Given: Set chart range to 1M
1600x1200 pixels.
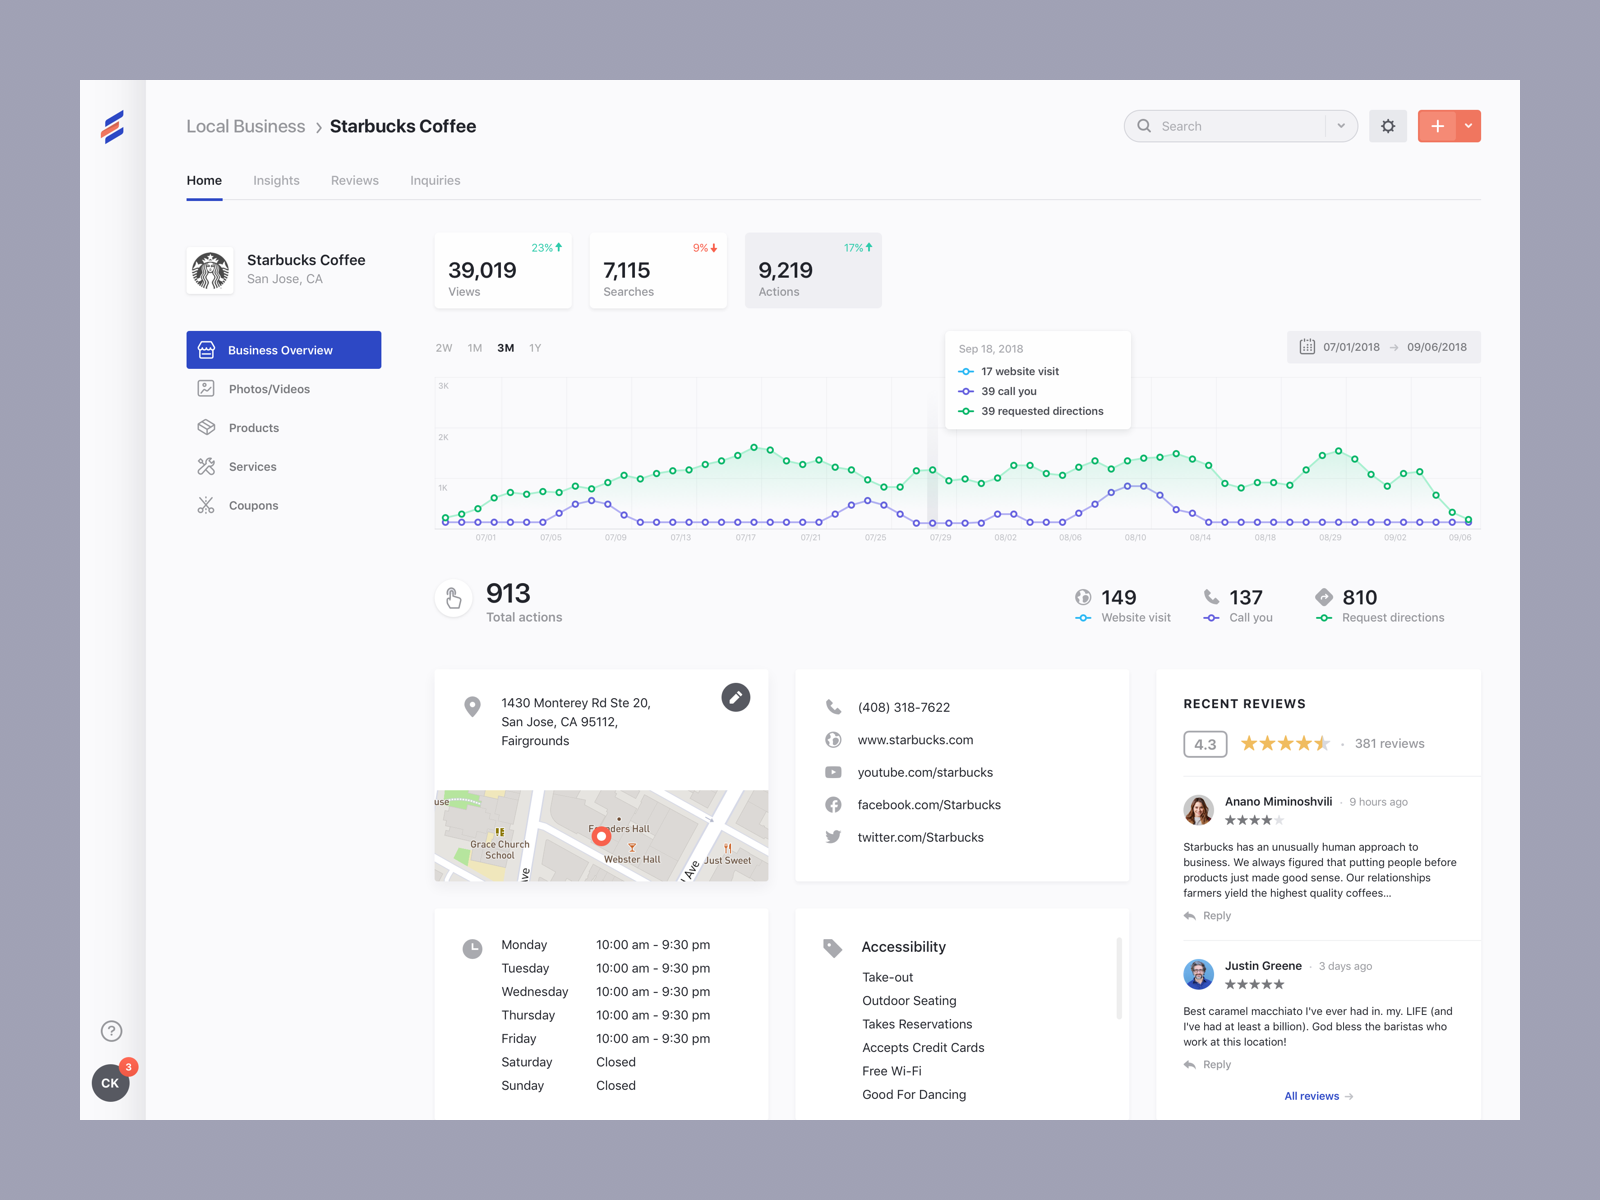Looking at the screenshot, I should click(x=475, y=348).
